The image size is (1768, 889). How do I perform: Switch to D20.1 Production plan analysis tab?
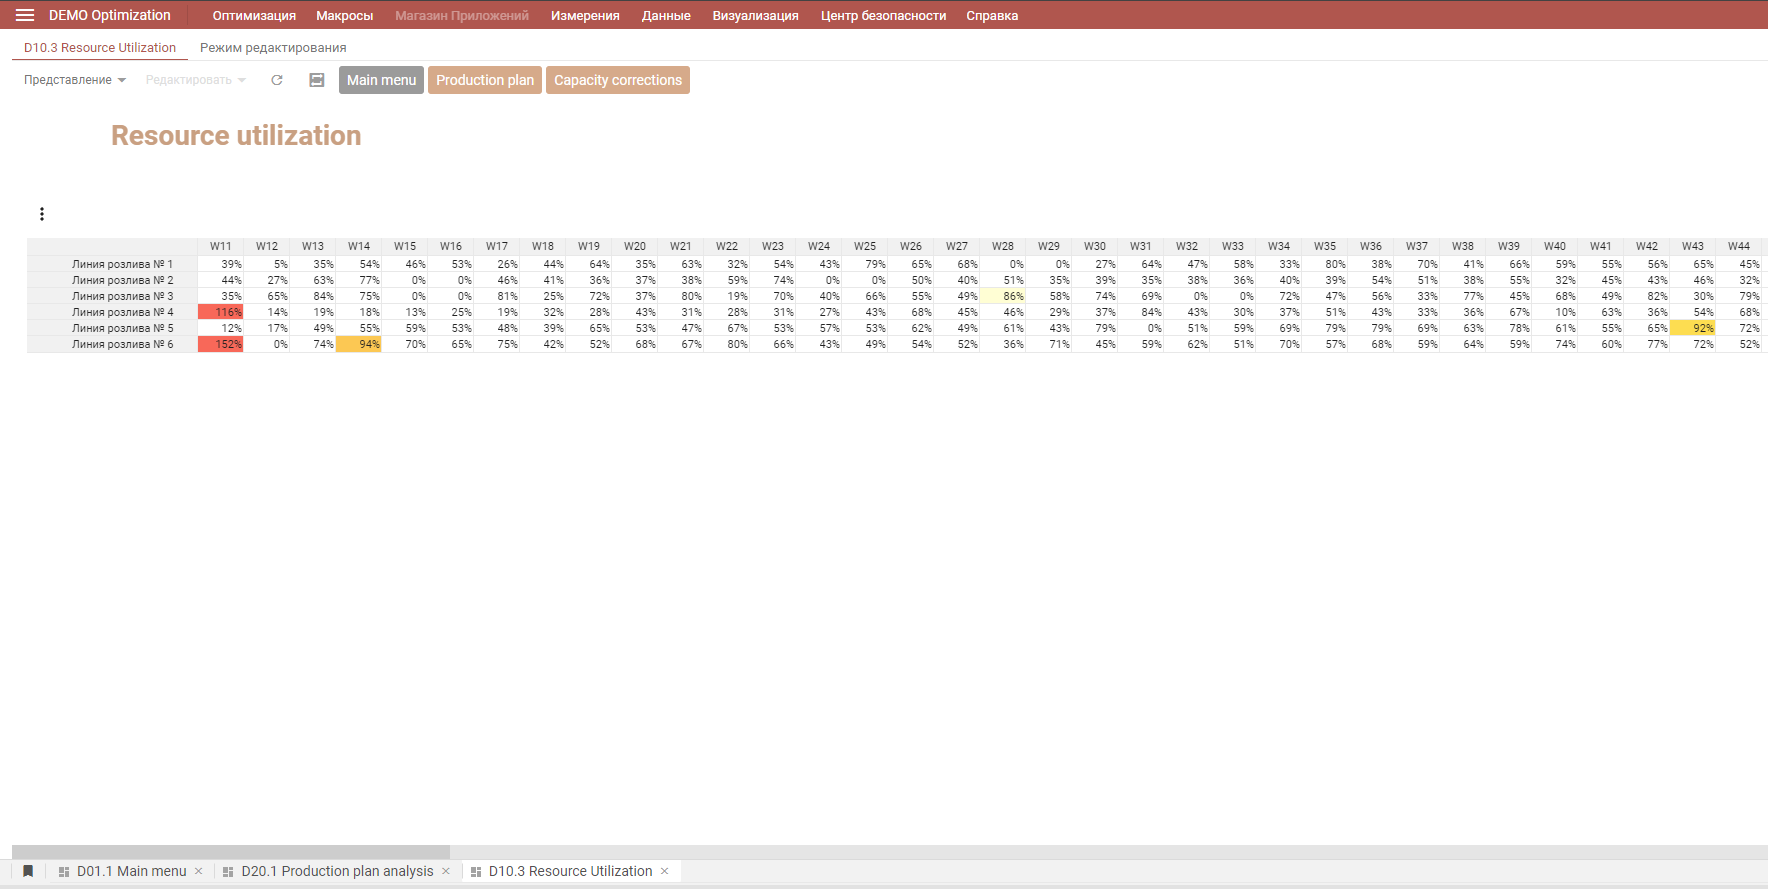337,871
